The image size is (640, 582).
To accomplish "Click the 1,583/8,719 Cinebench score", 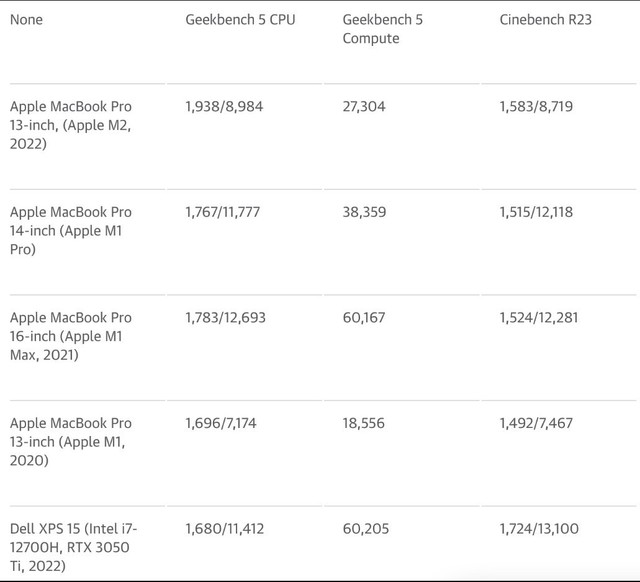I will (x=536, y=107).
